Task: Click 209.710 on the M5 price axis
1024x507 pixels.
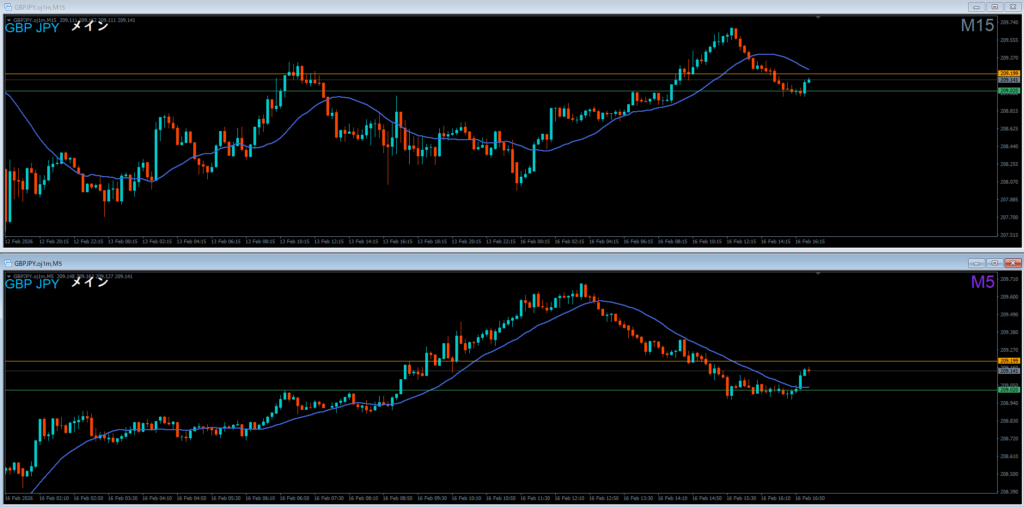Action: tap(1009, 279)
